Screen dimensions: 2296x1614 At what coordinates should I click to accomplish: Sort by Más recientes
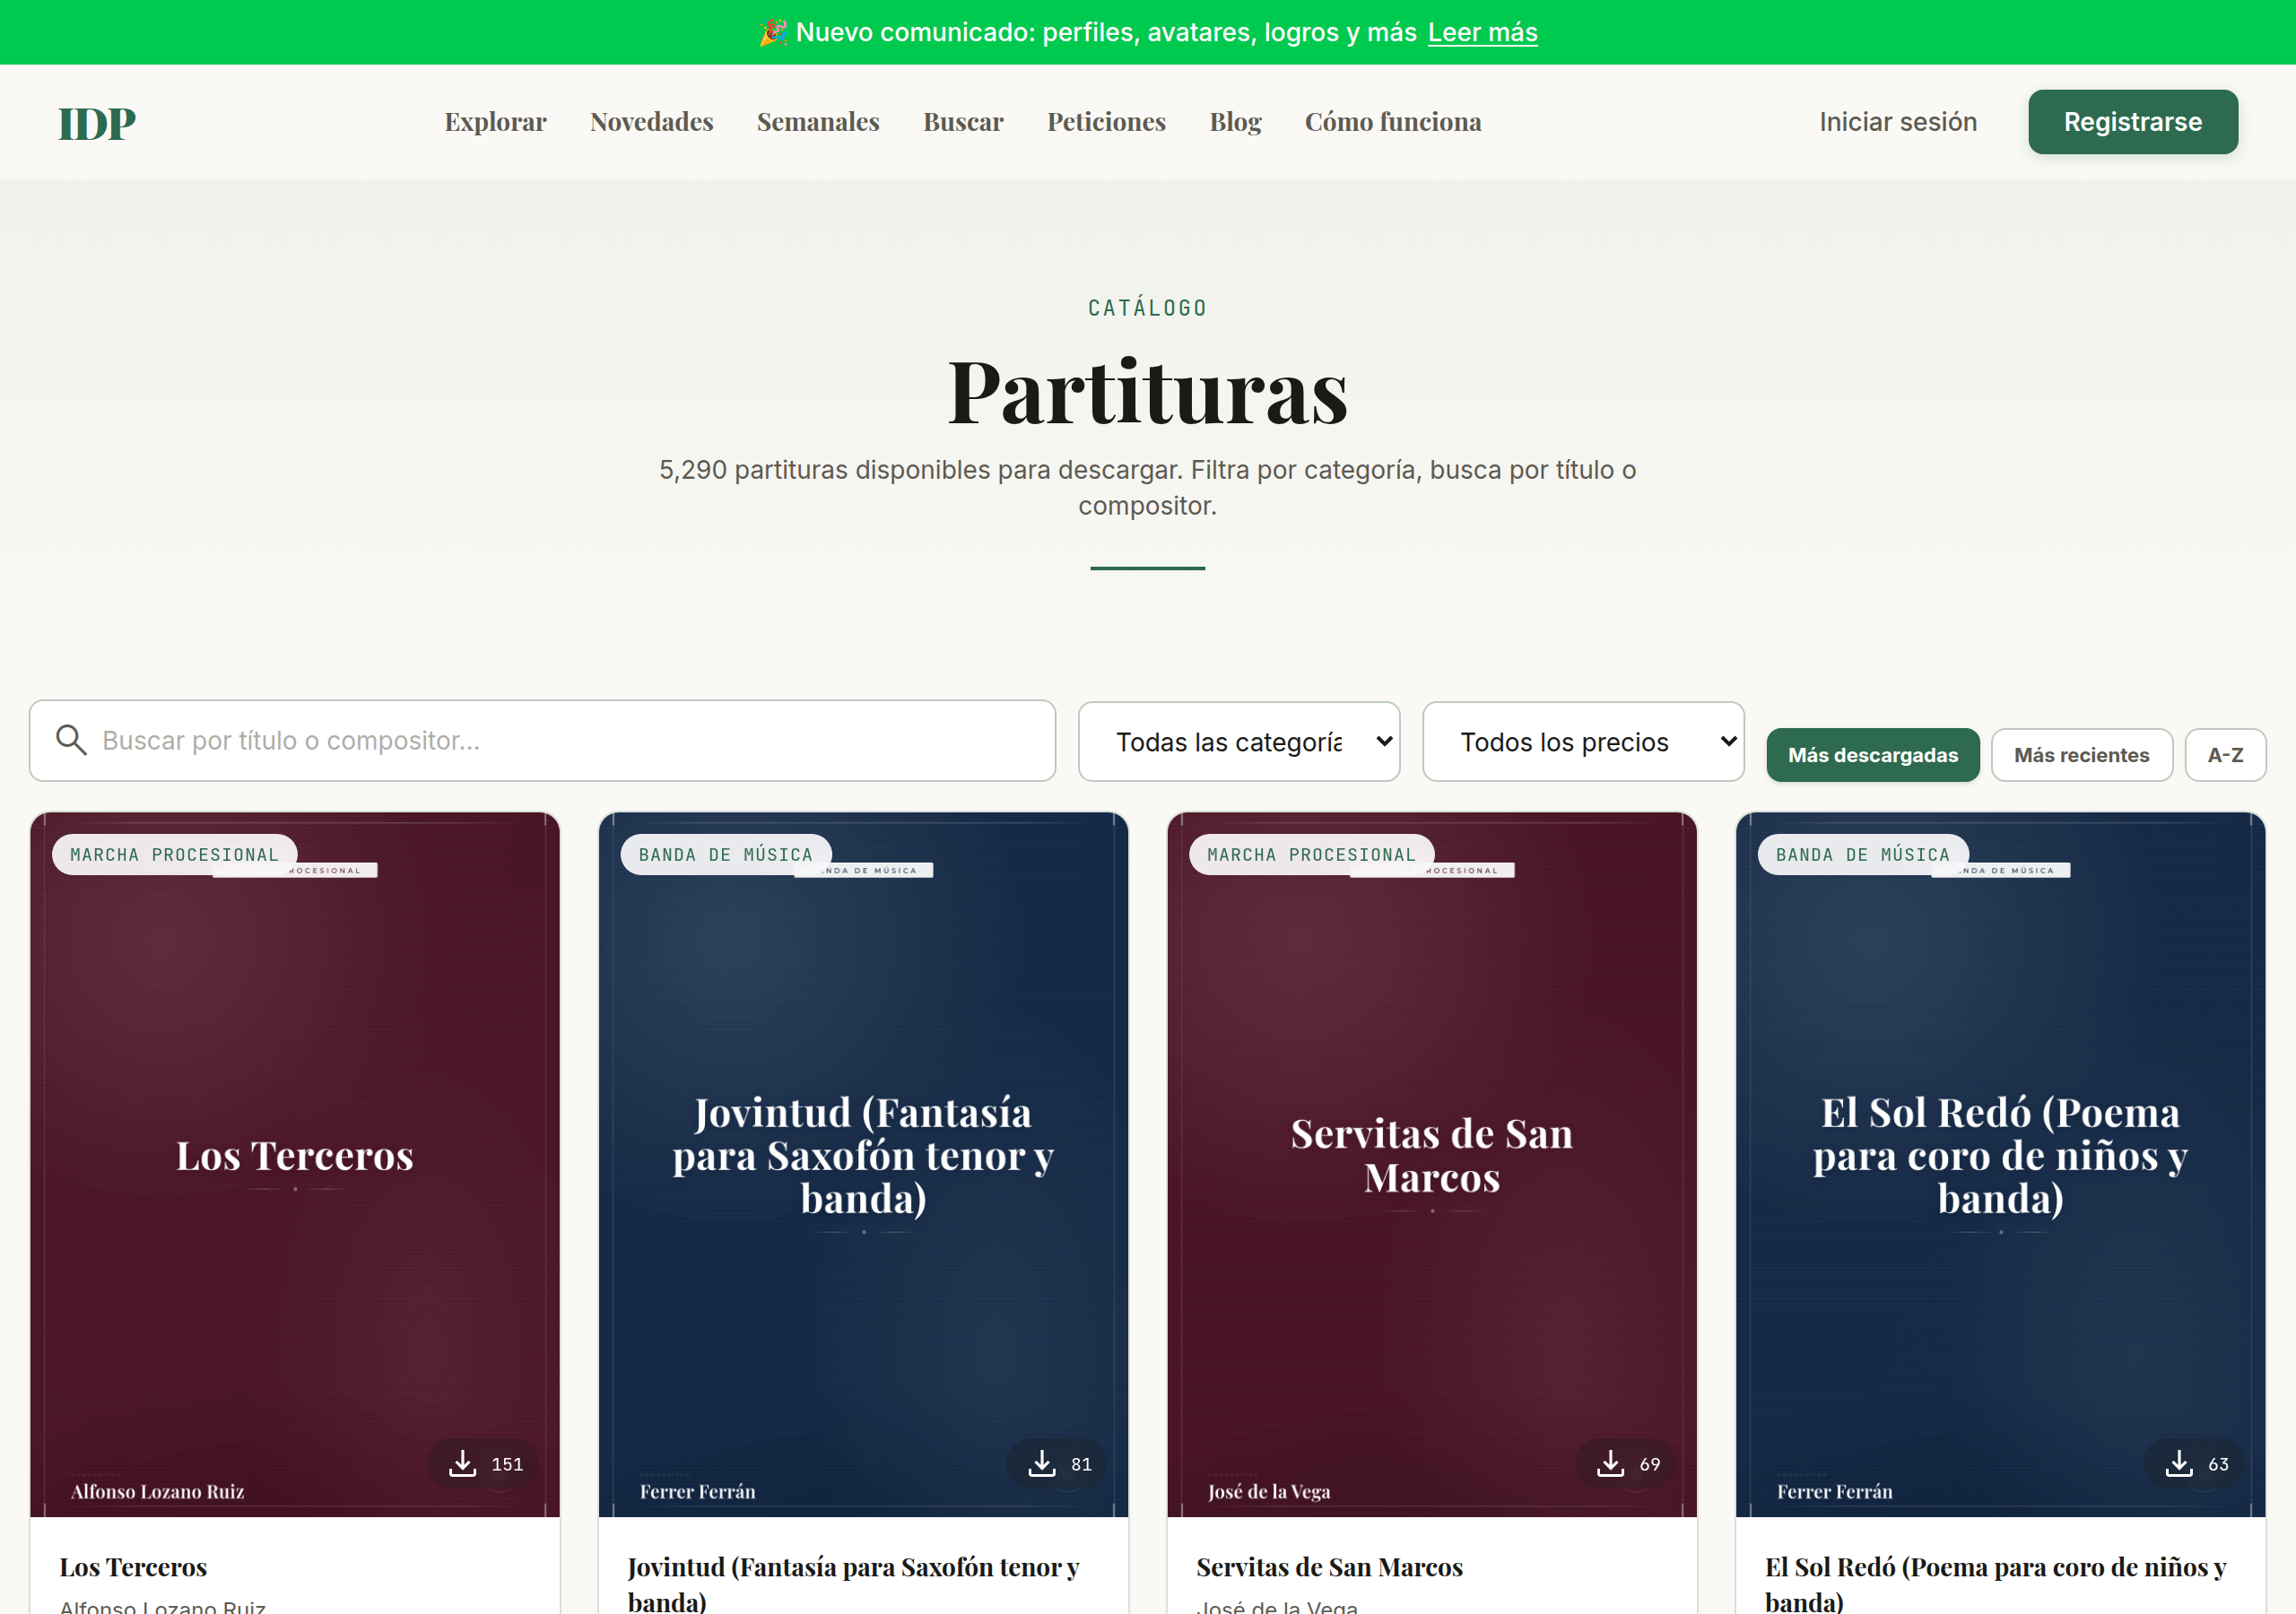click(2081, 755)
